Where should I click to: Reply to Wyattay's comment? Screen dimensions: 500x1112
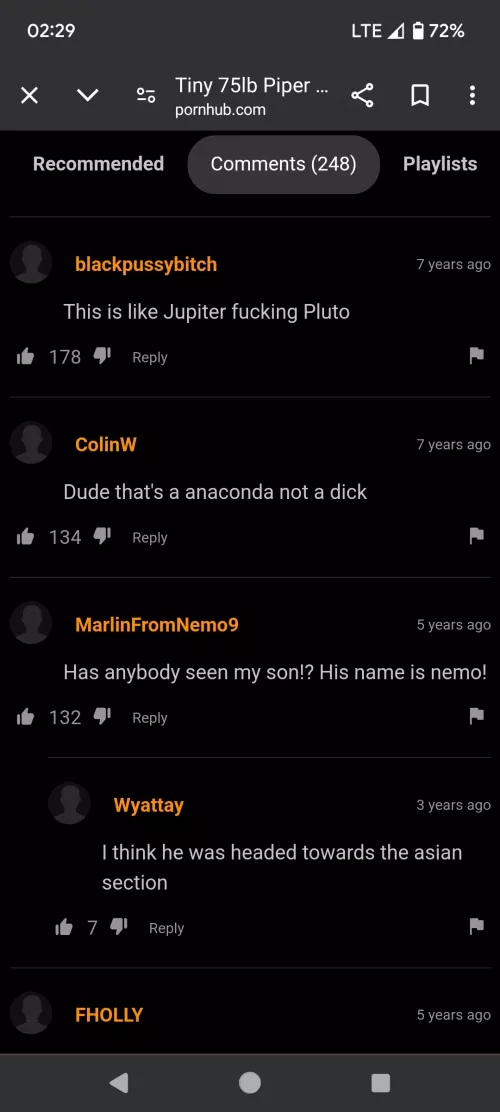[x=167, y=928]
